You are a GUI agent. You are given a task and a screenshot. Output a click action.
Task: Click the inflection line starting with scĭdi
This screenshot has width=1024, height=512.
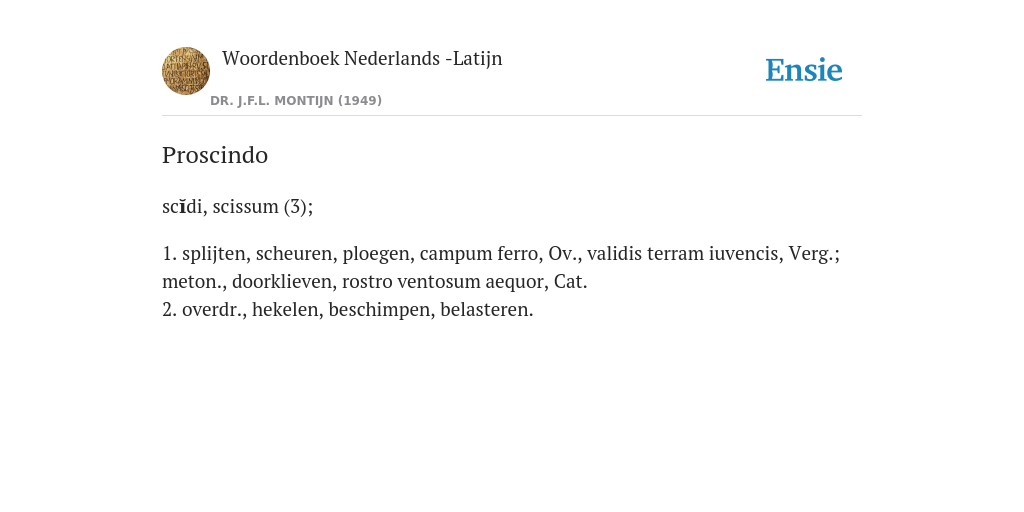click(238, 206)
